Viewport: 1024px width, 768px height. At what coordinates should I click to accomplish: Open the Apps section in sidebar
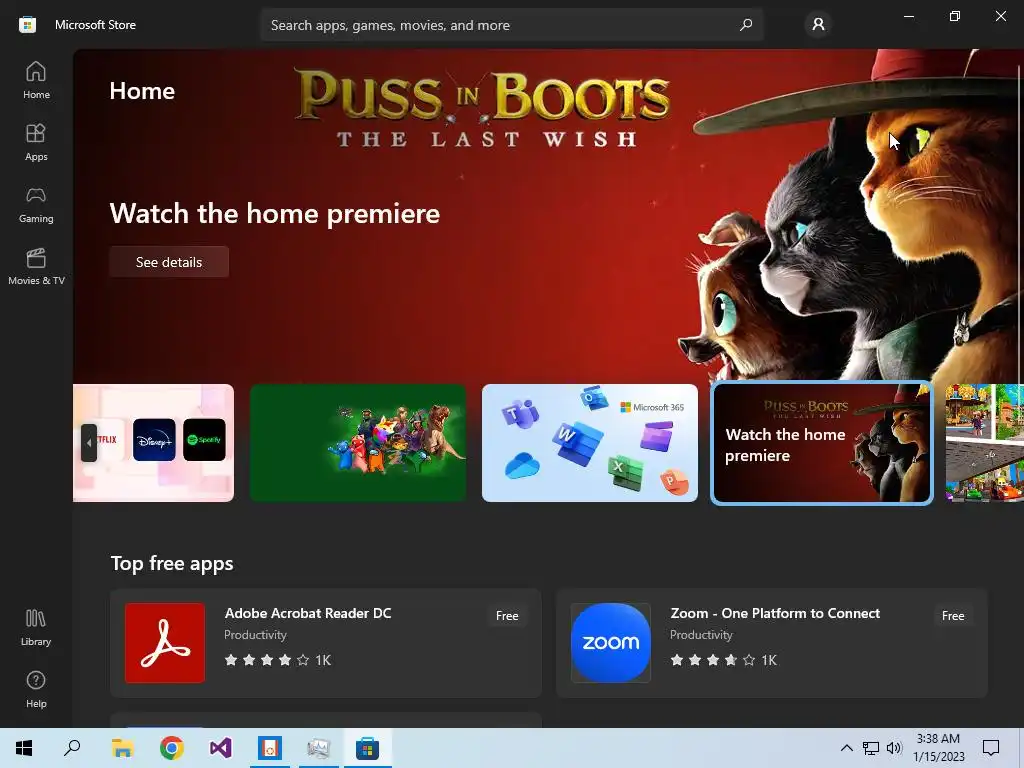coord(36,142)
